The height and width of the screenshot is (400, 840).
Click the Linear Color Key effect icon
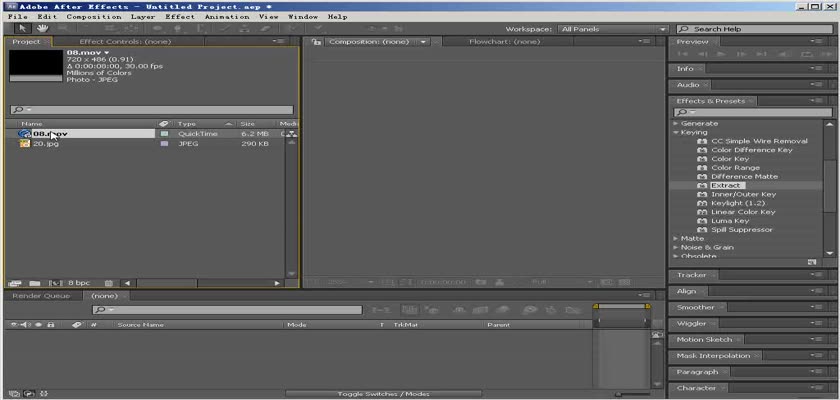click(x=702, y=212)
